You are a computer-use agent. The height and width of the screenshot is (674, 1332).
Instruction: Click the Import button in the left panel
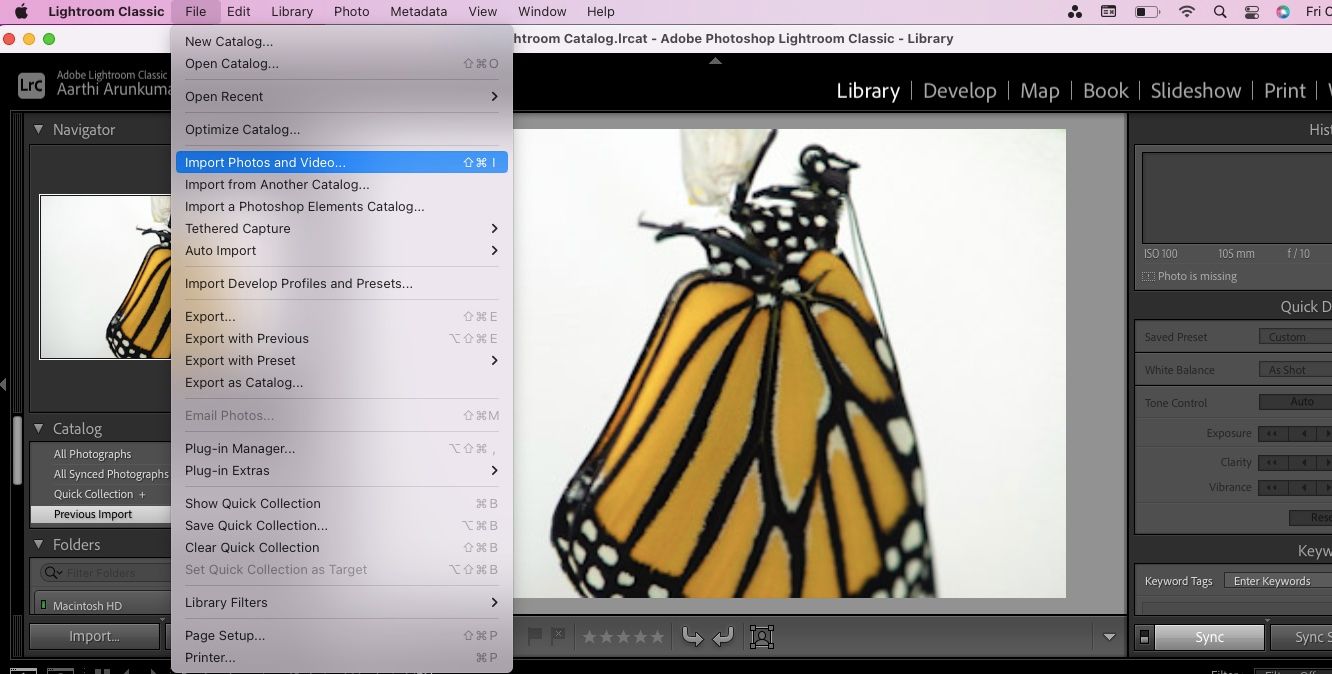tap(93, 636)
